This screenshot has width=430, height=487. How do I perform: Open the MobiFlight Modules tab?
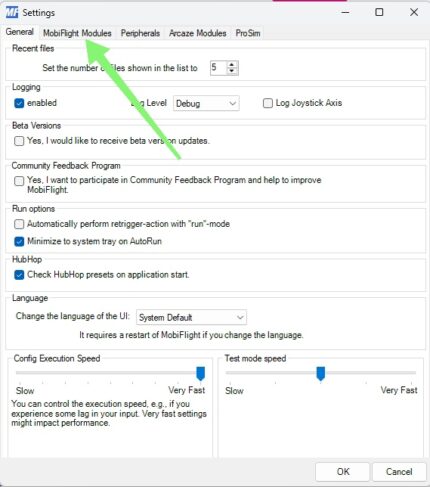click(x=77, y=33)
